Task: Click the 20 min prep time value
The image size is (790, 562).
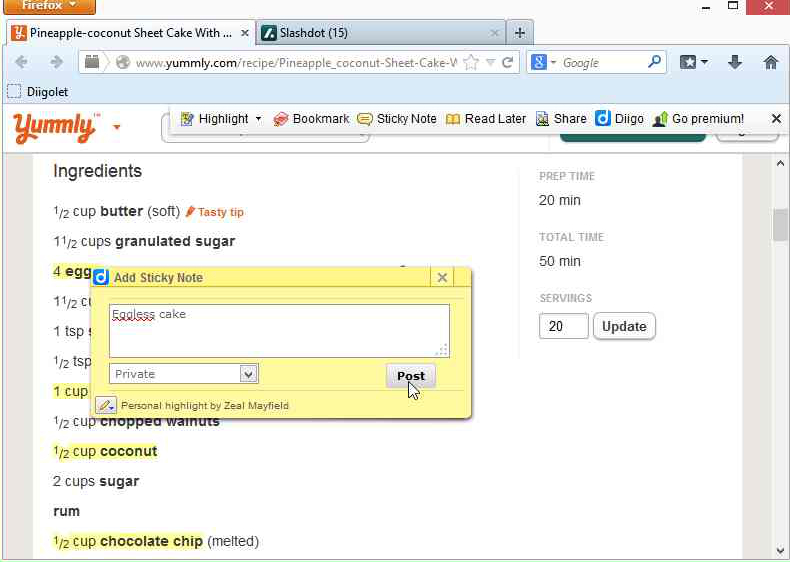Action: pos(560,200)
